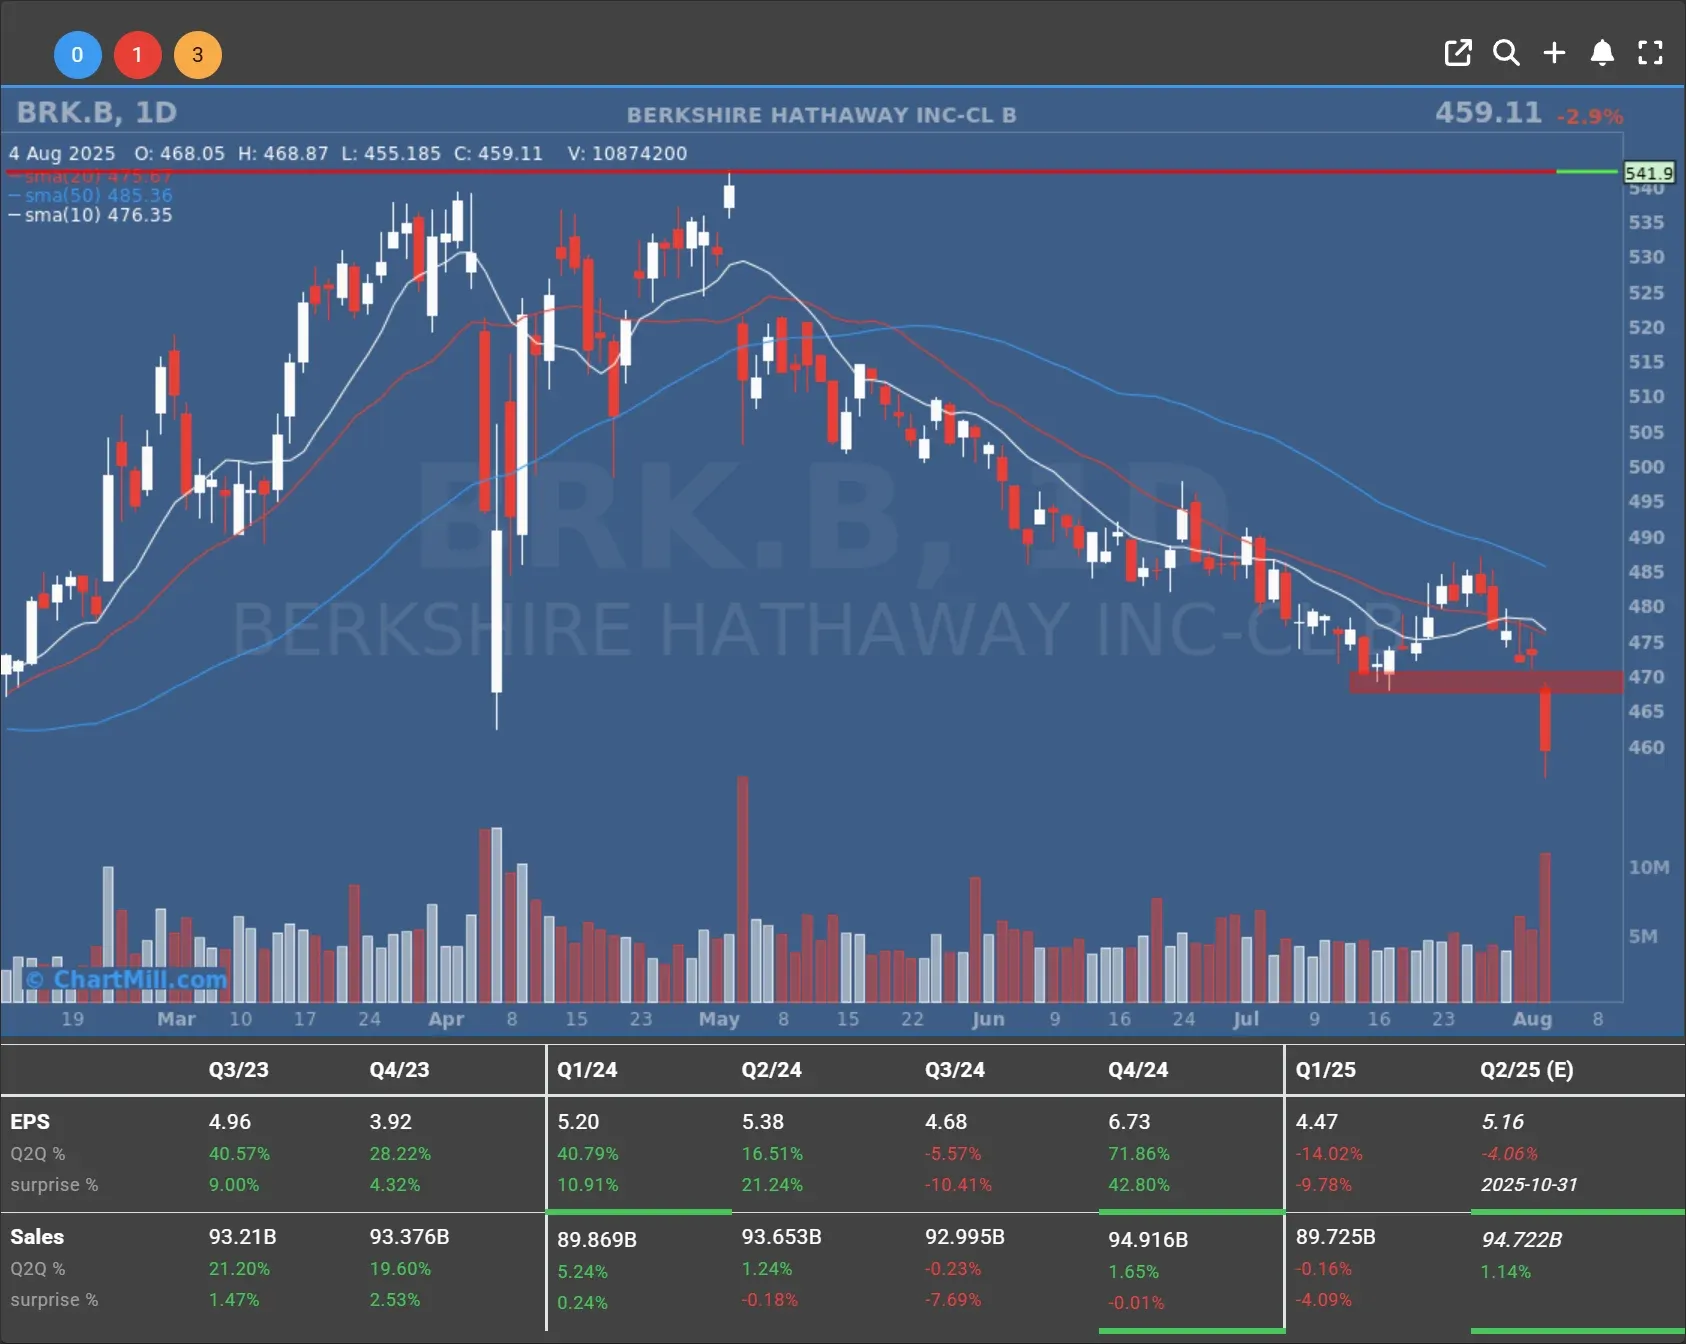Click Sales value 94.916B
This screenshot has height=1344, width=1686.
pos(1148,1240)
